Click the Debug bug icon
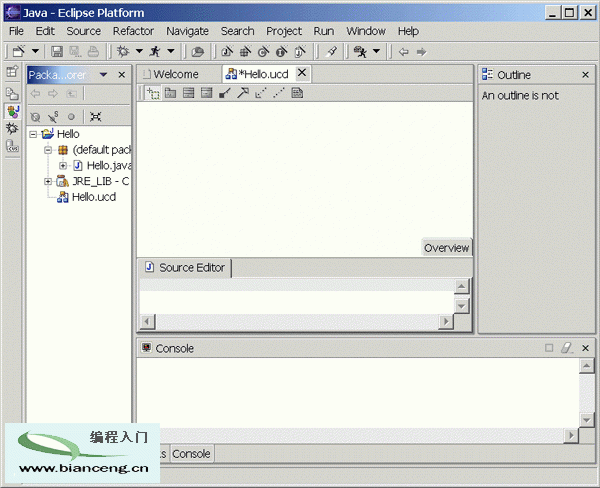 point(123,51)
